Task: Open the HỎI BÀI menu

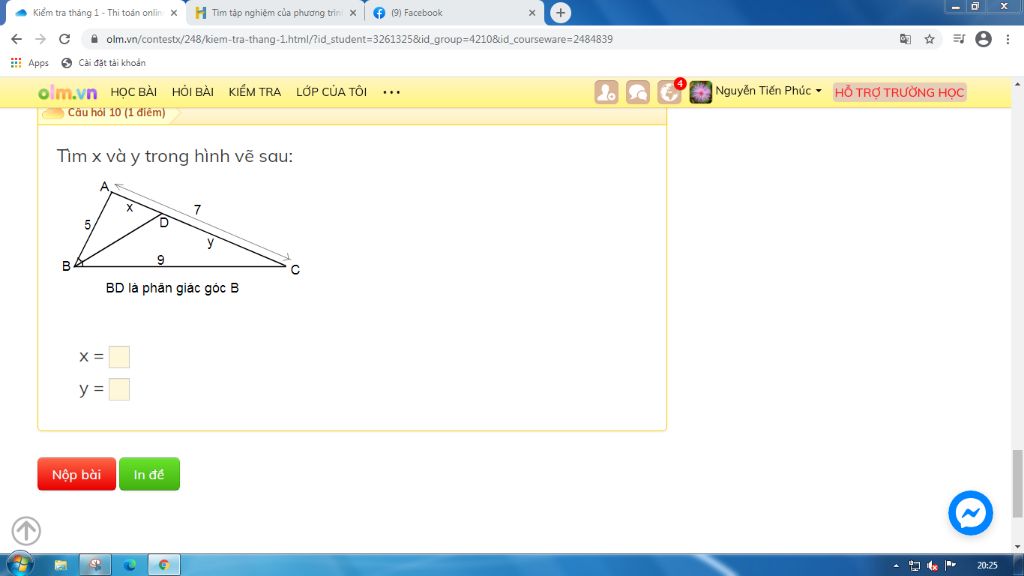Action: pyautogui.click(x=193, y=92)
